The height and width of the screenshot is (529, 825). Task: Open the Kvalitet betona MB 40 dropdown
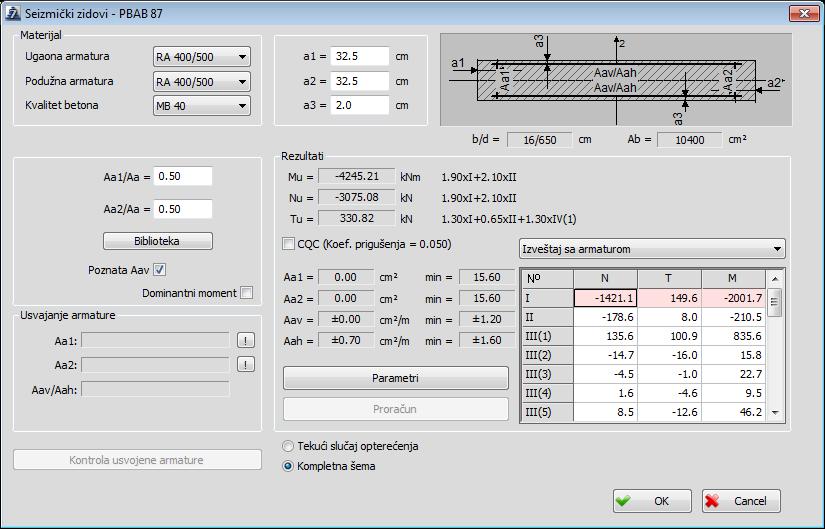(202, 105)
